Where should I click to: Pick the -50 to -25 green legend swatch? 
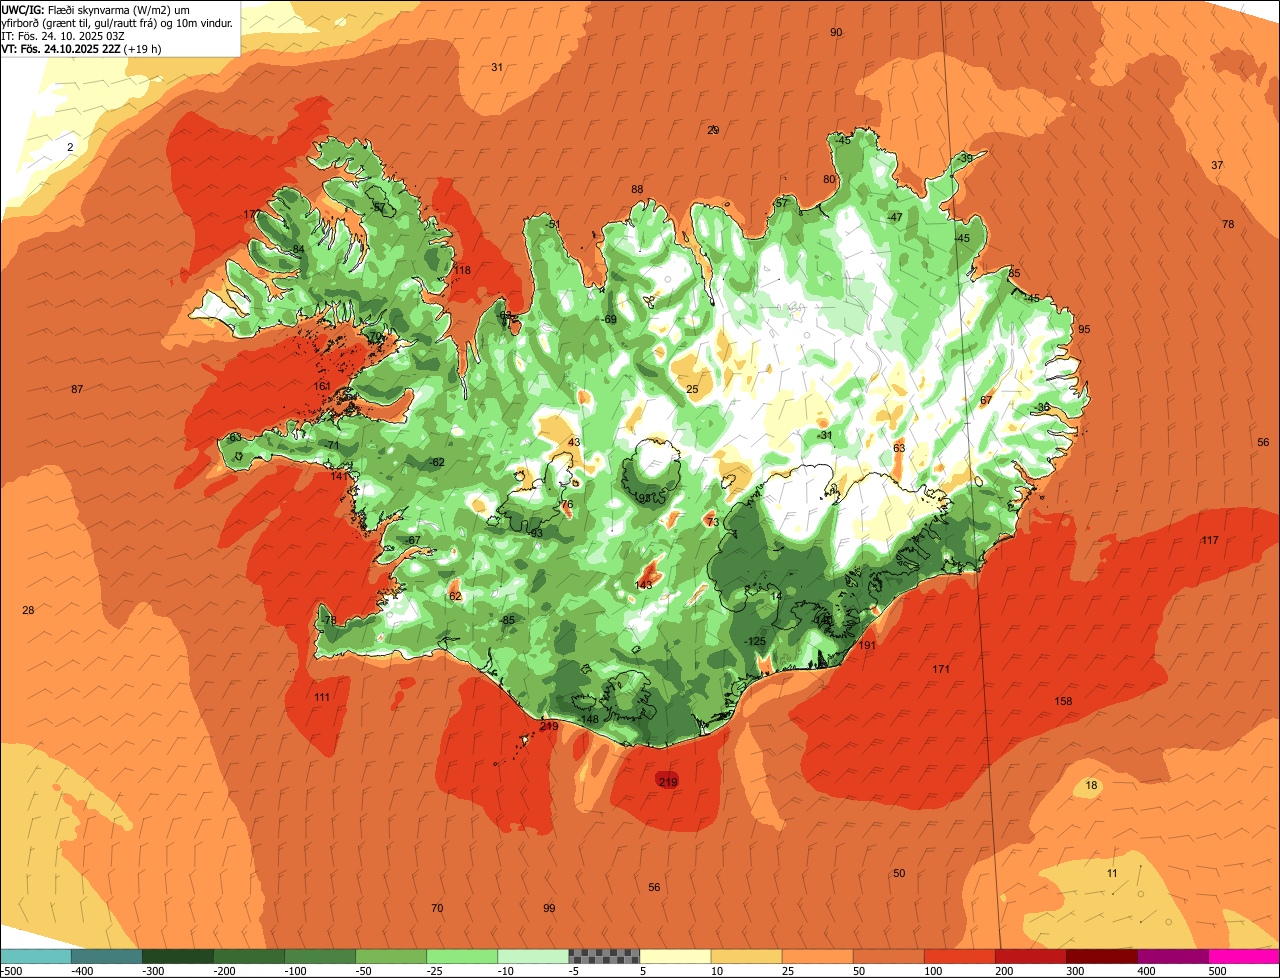(391, 957)
